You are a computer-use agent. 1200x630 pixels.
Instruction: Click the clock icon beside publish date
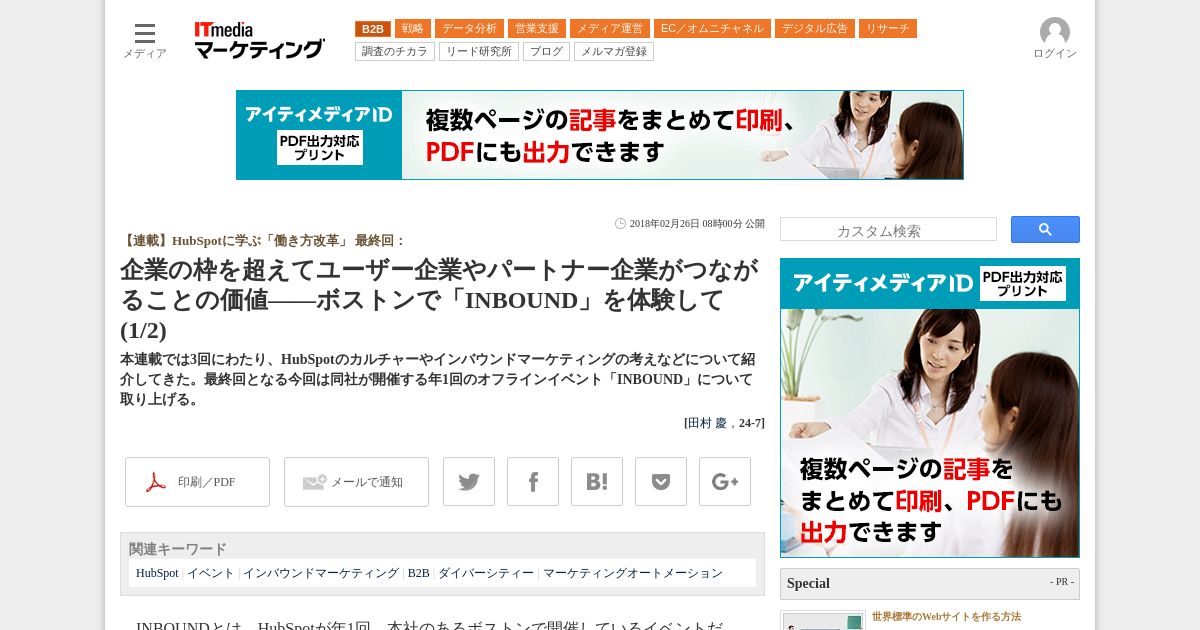620,224
